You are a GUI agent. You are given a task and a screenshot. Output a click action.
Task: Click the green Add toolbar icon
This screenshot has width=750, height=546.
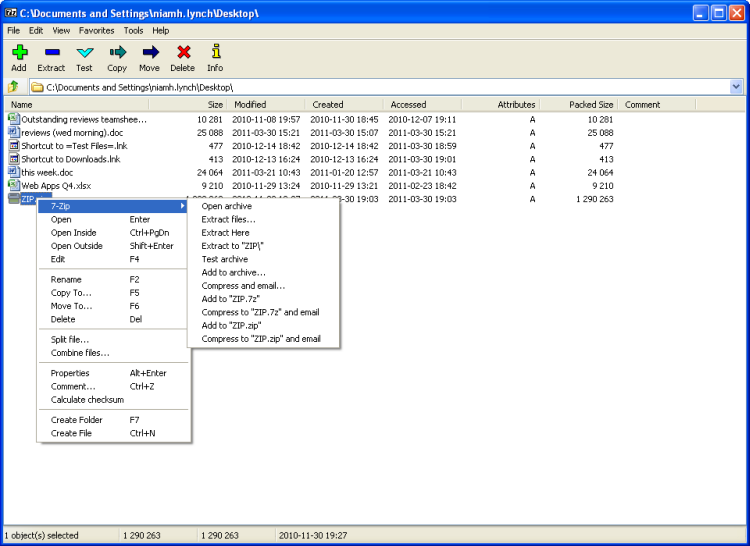coord(18,53)
